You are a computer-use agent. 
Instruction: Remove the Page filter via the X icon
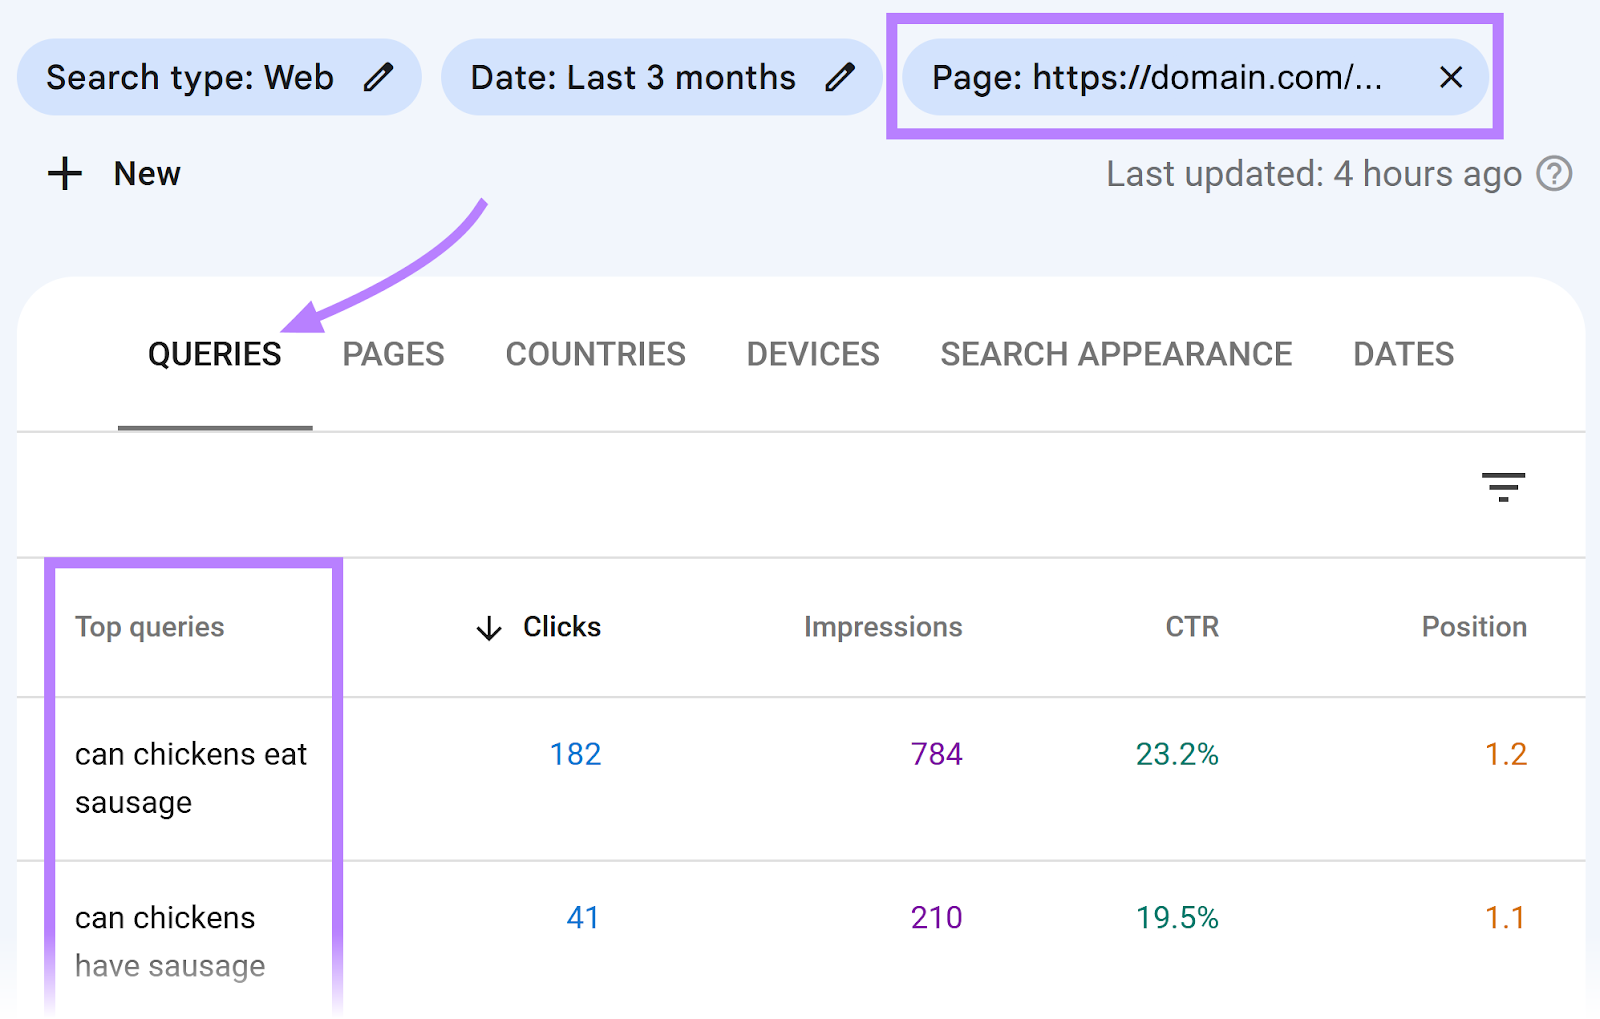(1451, 77)
